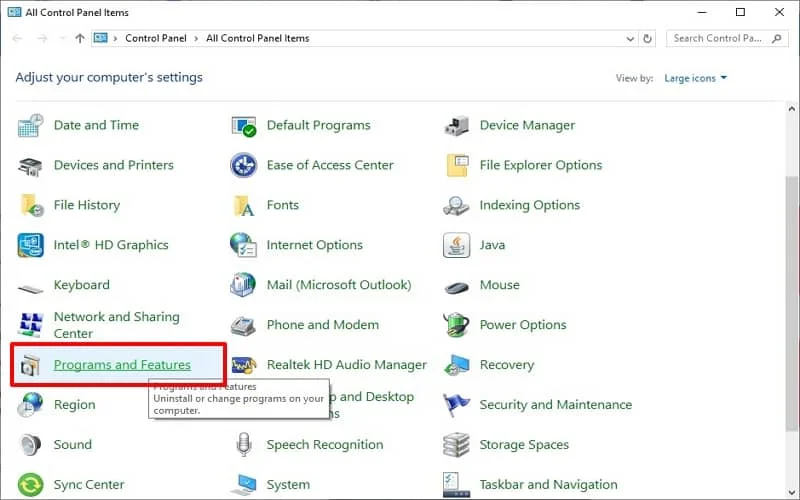Open the View by Large icons dropdown
This screenshot has width=800, height=500.
tap(695, 78)
